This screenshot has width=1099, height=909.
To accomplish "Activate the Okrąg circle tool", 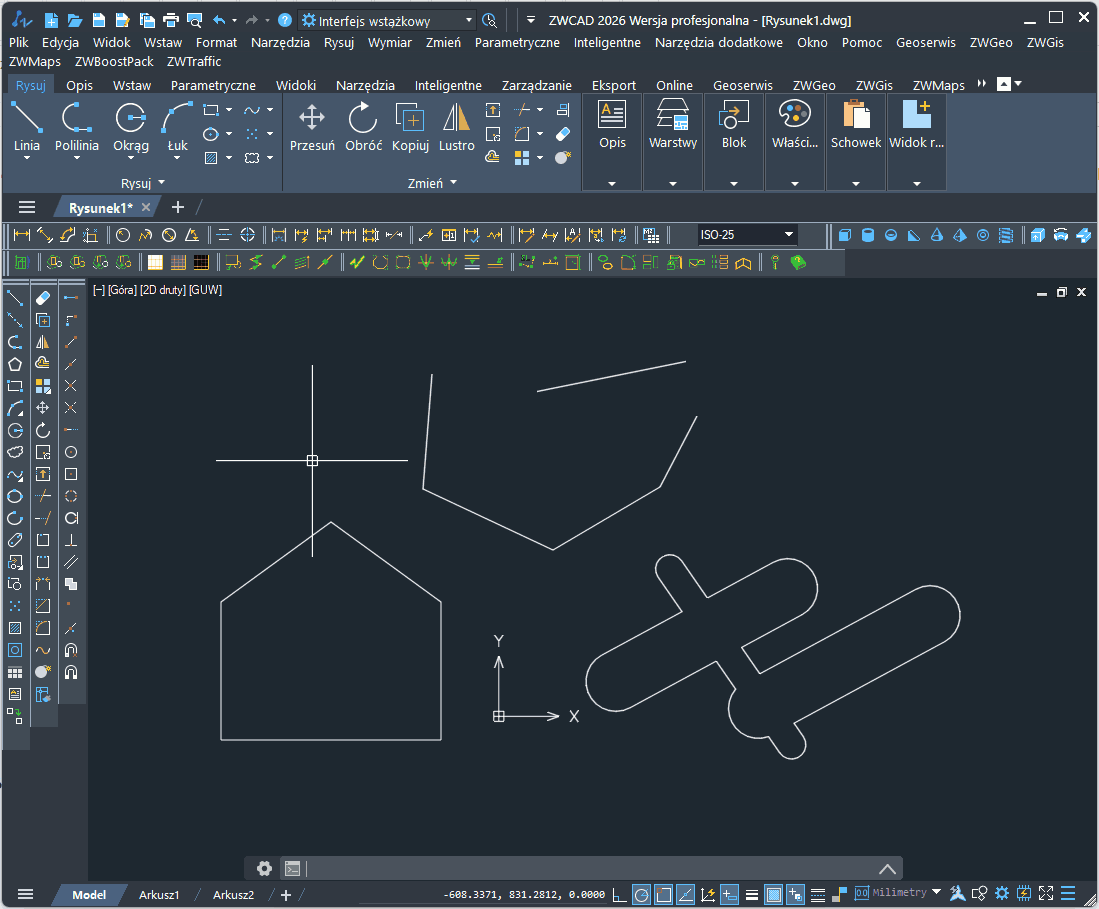I will coord(130,127).
